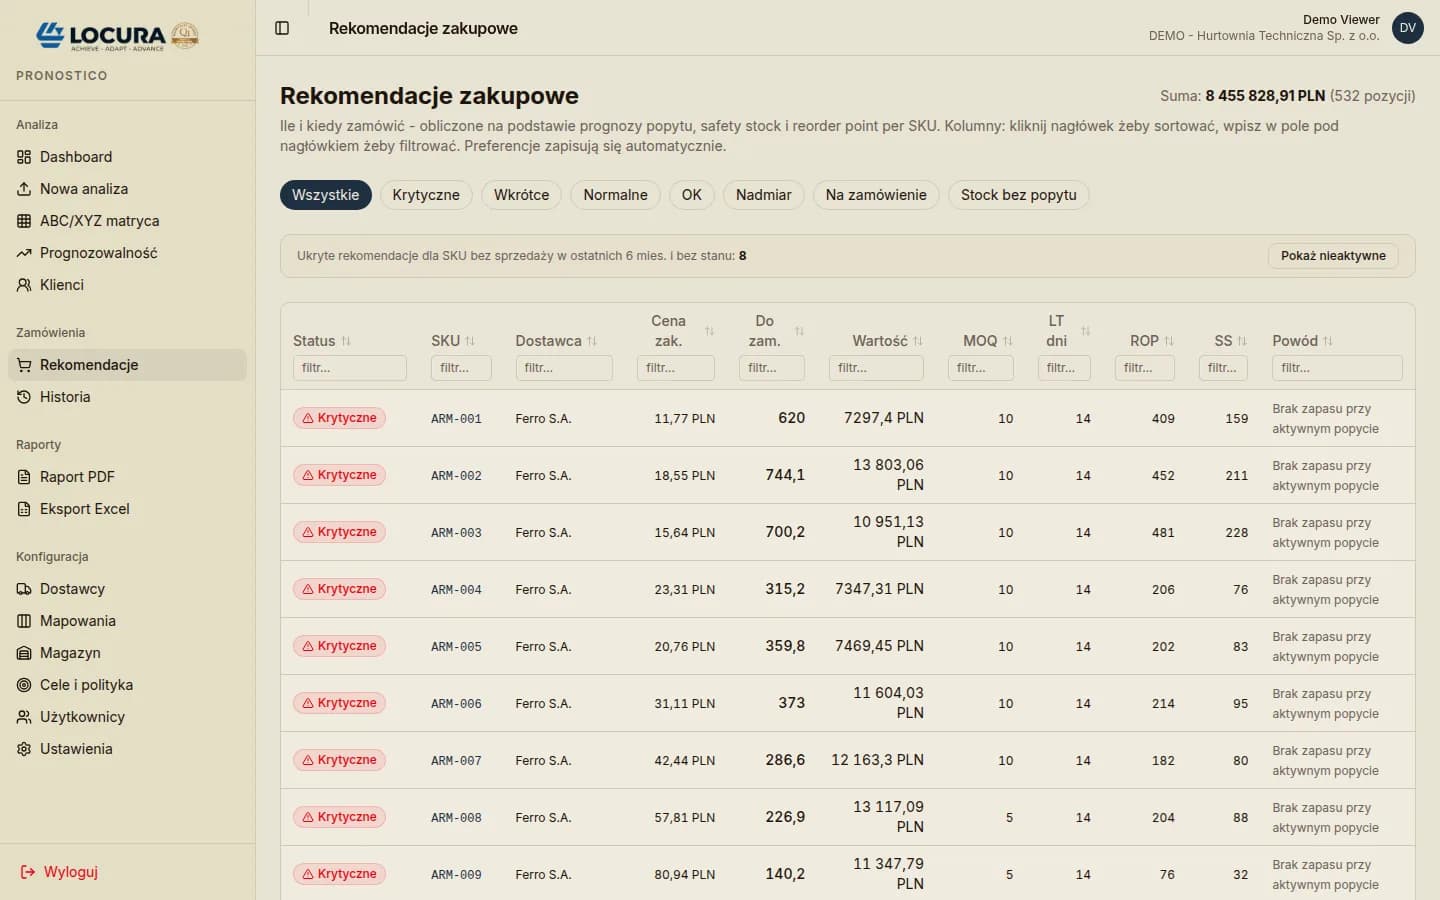Open ABC/XYZ matryca table icon

point(24,221)
